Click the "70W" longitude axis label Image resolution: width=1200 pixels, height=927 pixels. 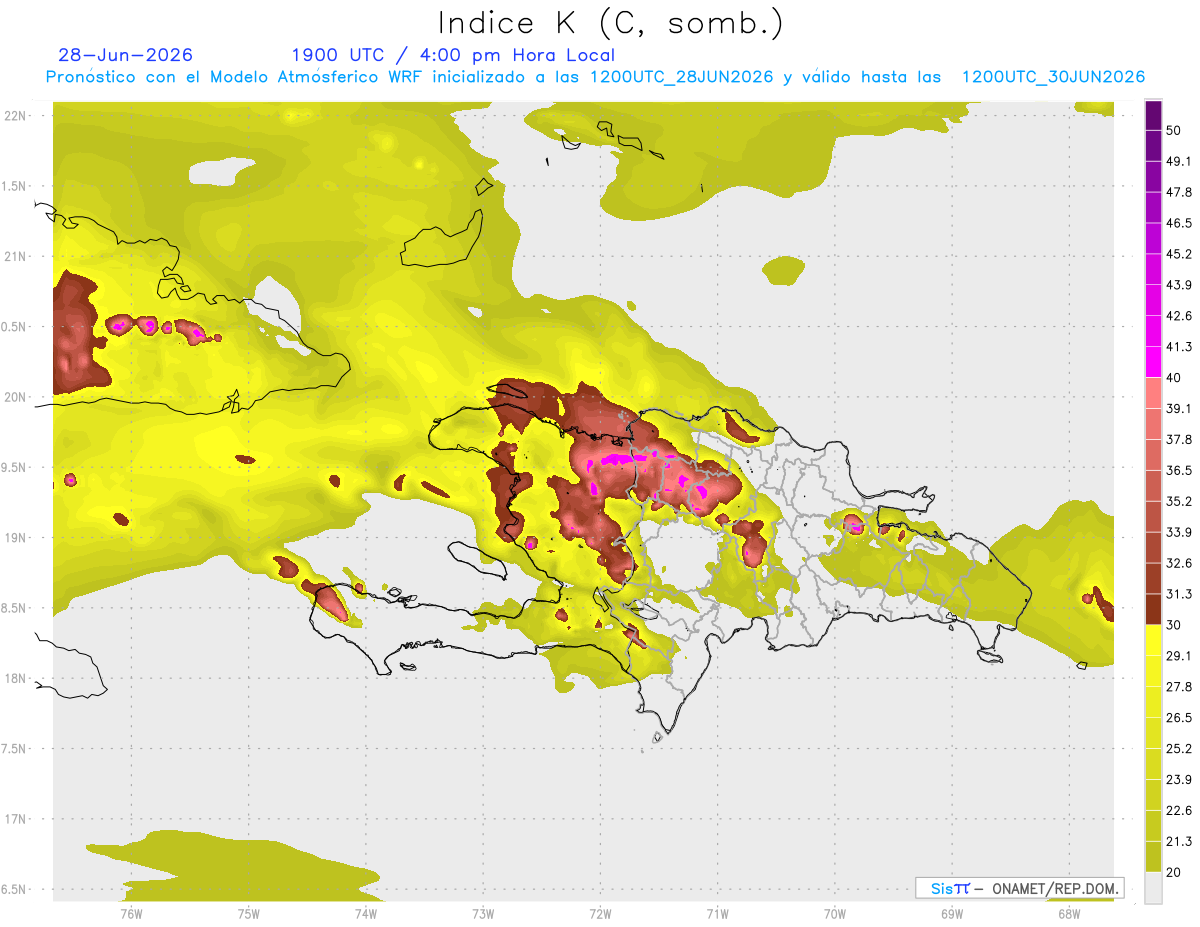point(834,913)
